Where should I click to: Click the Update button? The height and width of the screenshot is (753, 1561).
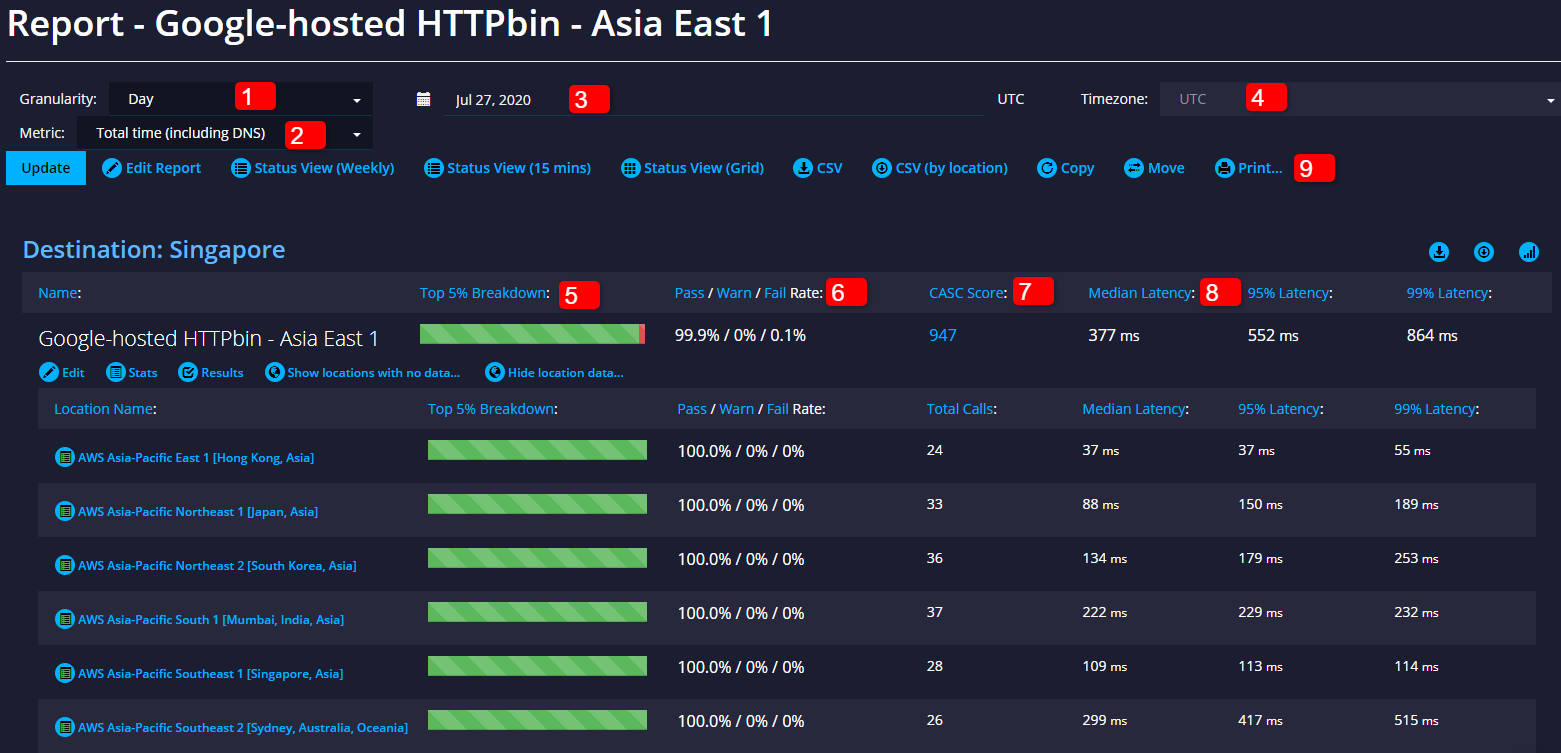click(x=46, y=168)
